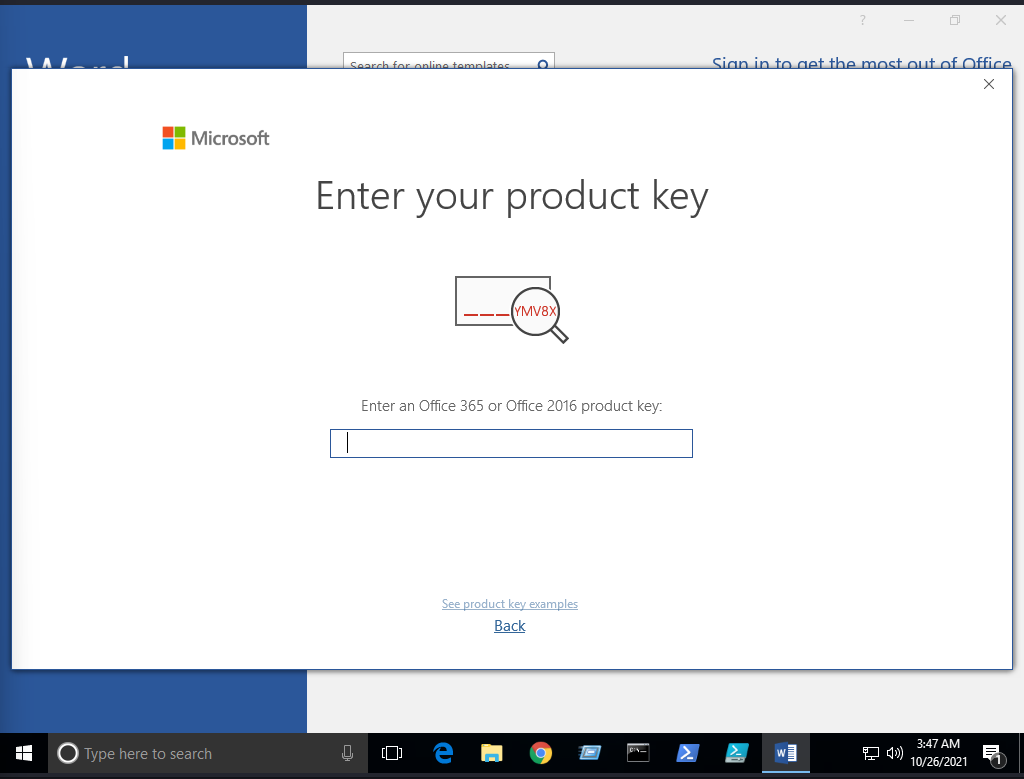Viewport: 1024px width, 779px height.
Task: Open the light PowerShell ISE taskbar icon
Action: click(x=737, y=754)
